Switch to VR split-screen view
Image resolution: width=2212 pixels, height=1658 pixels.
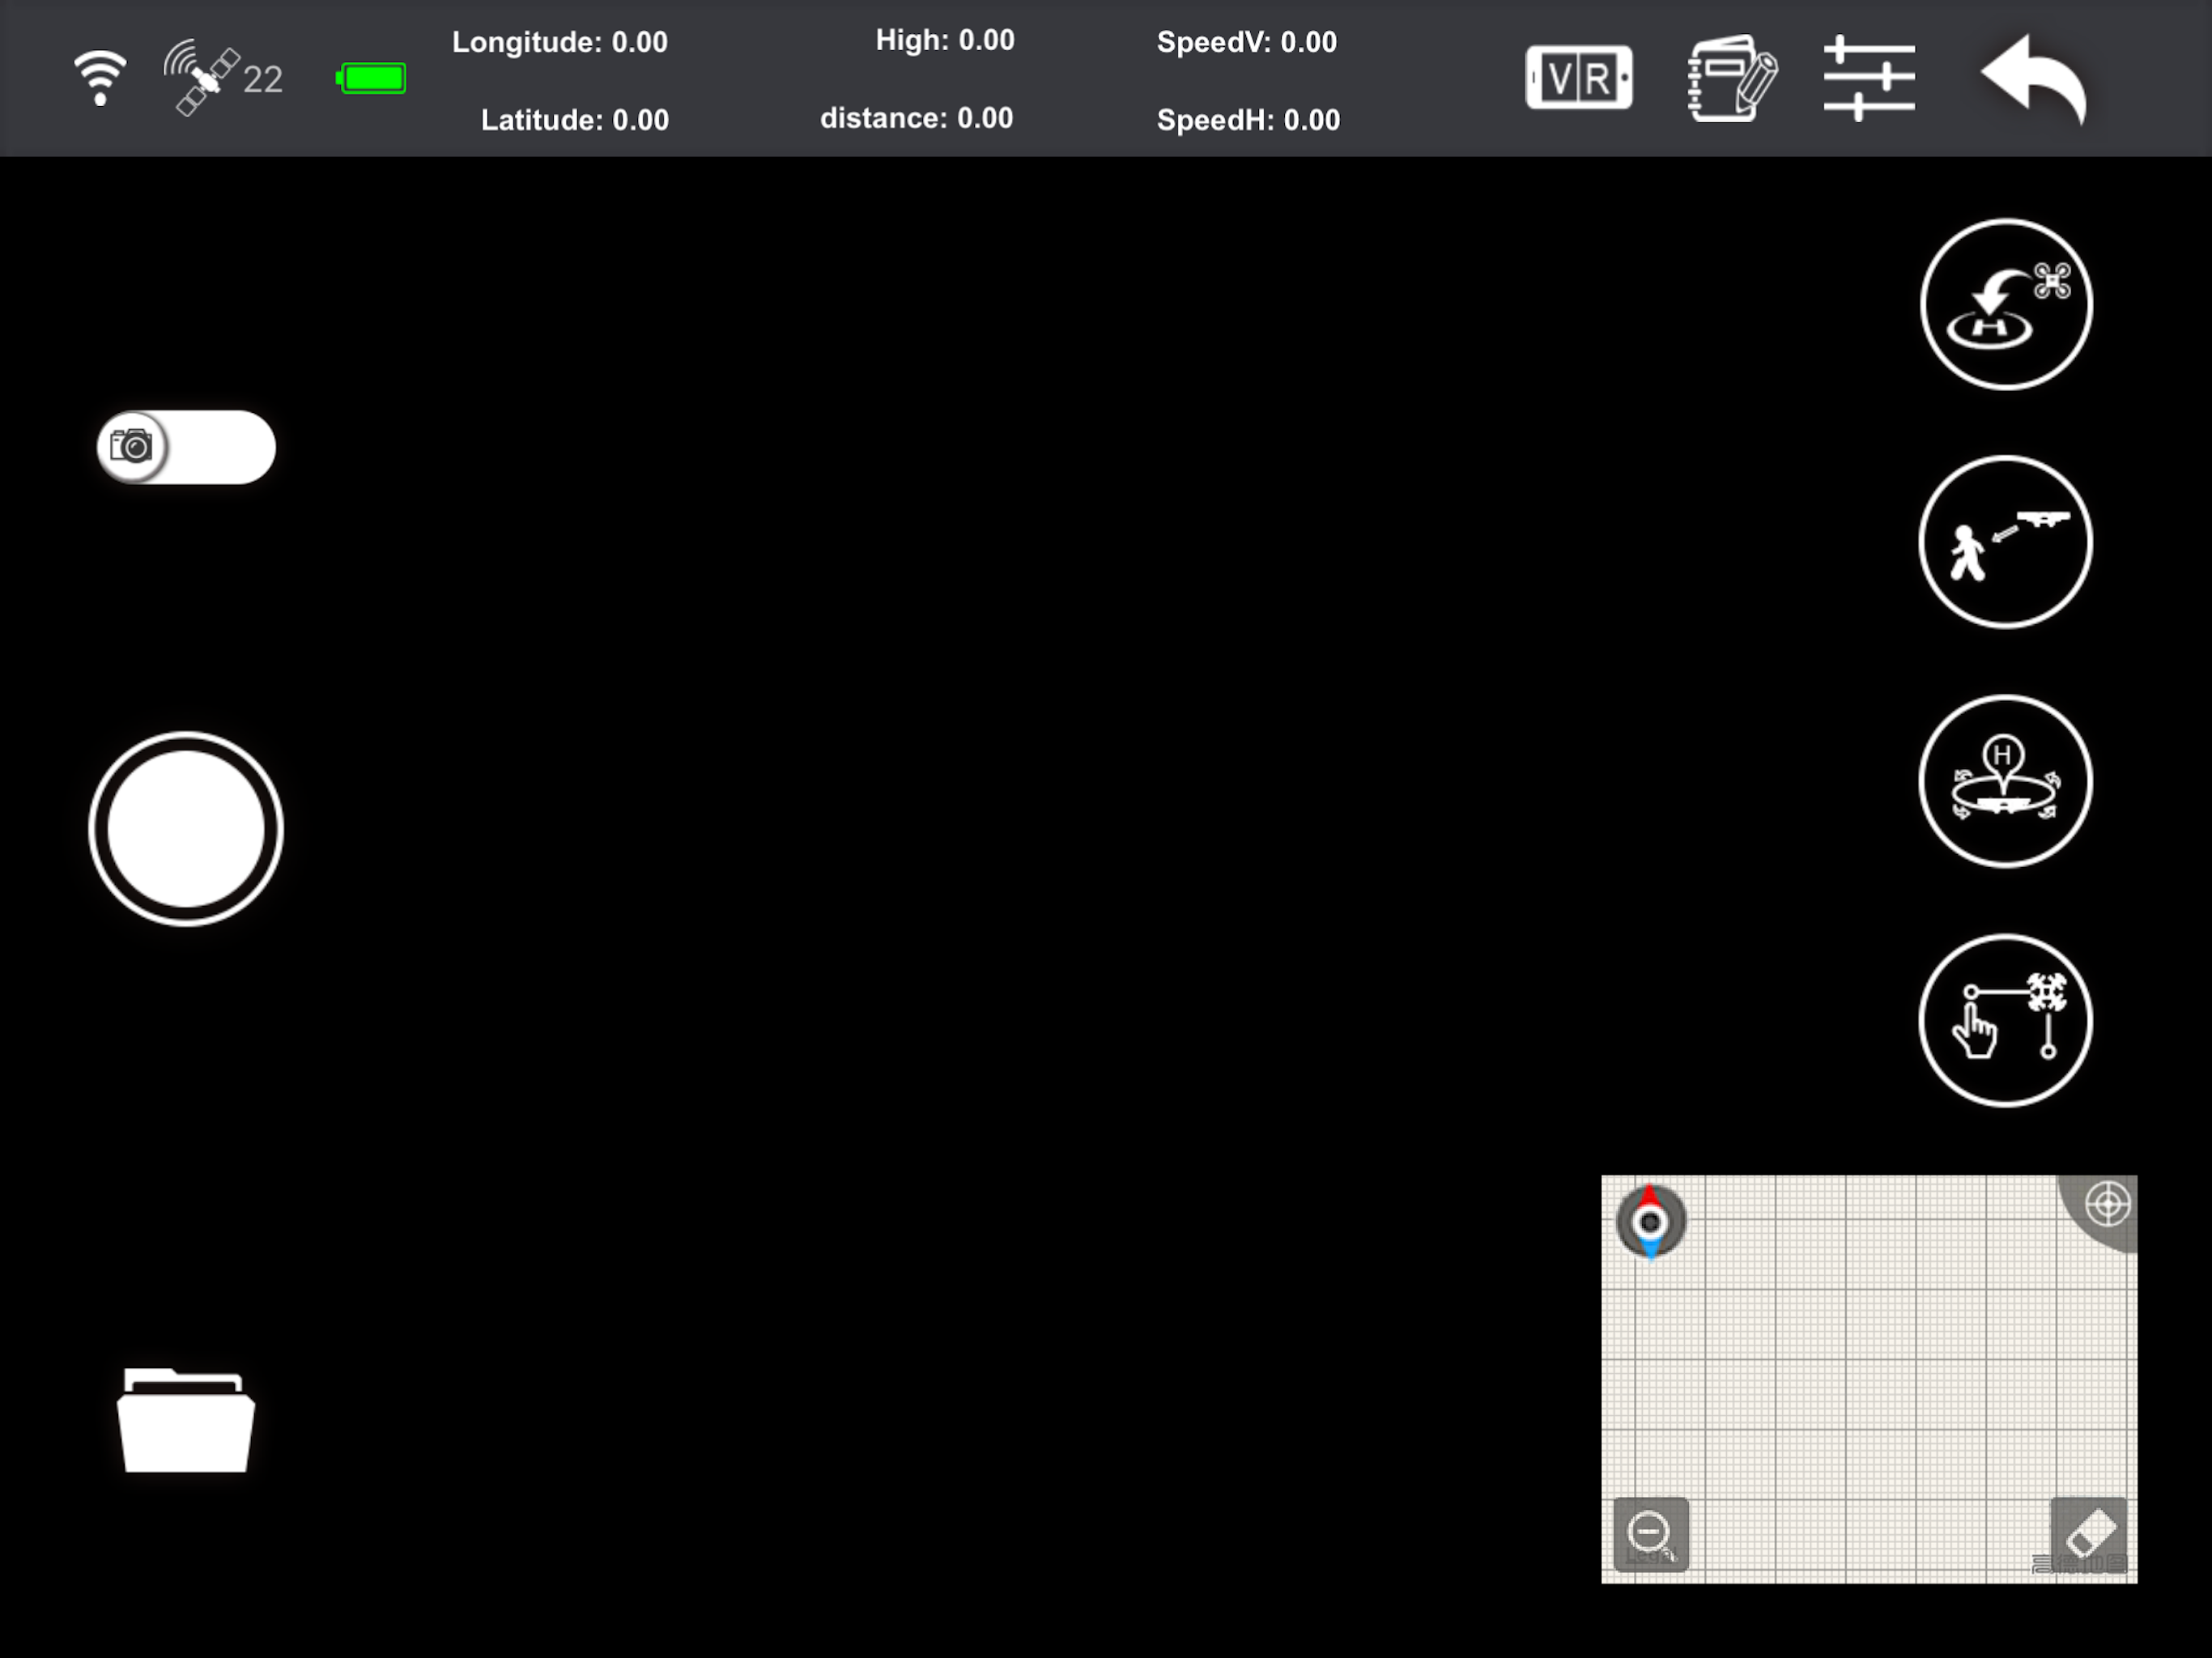[x=1578, y=77]
